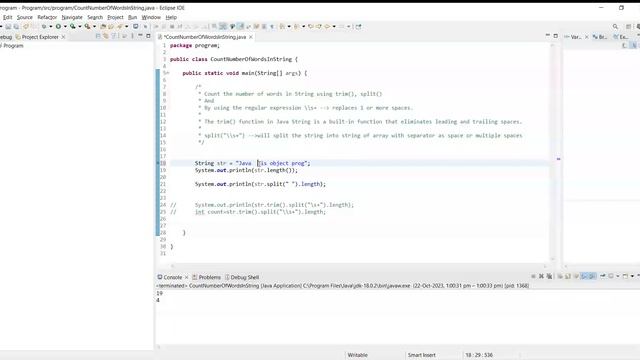This screenshot has width=640, height=360.
Task: Maximize the editor area
Action: [556, 36]
